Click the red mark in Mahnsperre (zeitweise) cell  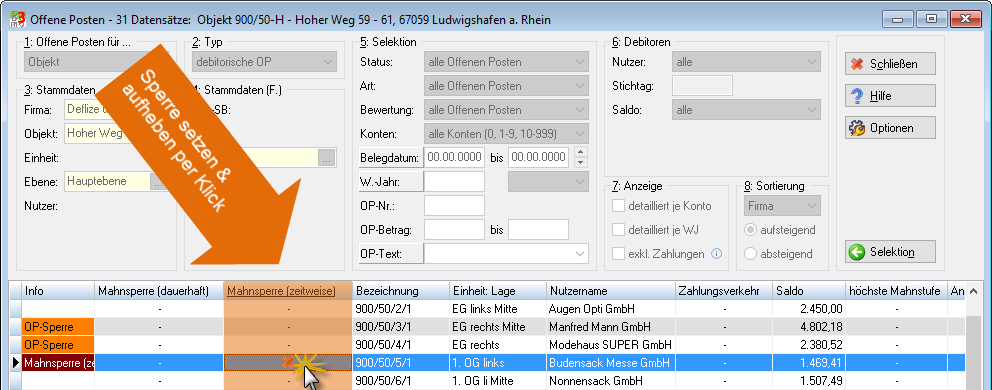click(287, 363)
